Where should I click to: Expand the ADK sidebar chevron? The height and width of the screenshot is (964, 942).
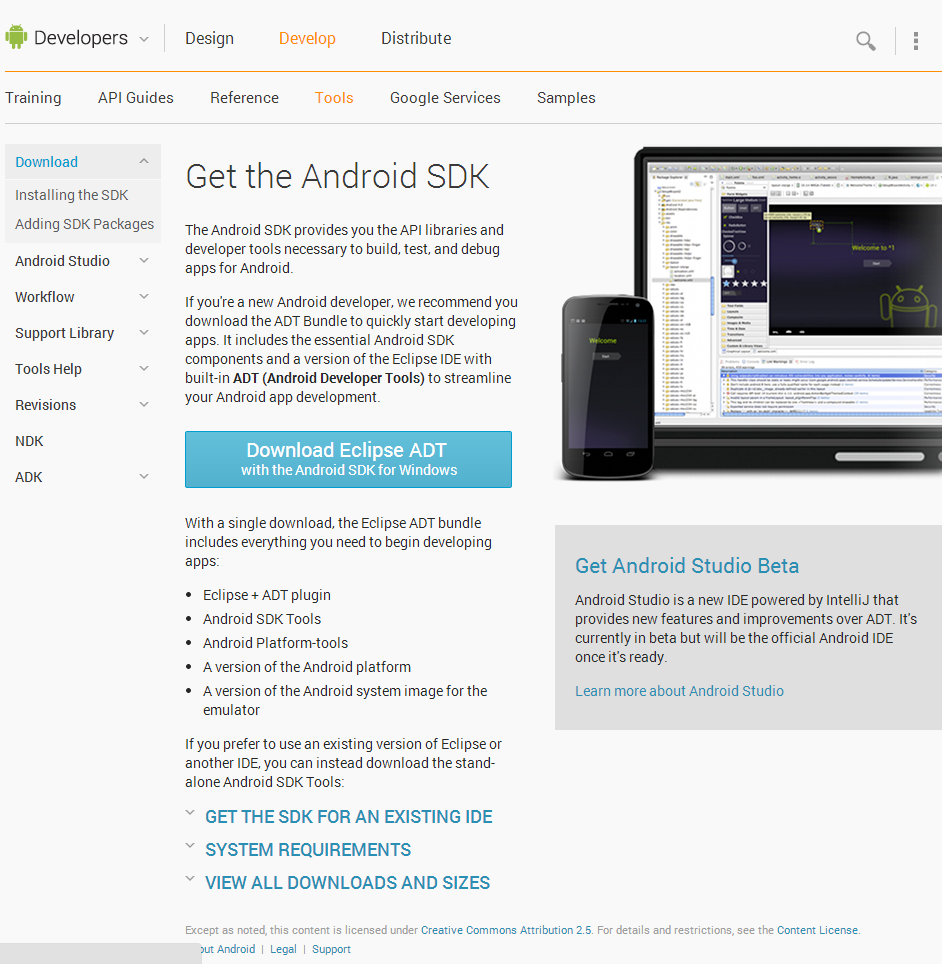144,476
